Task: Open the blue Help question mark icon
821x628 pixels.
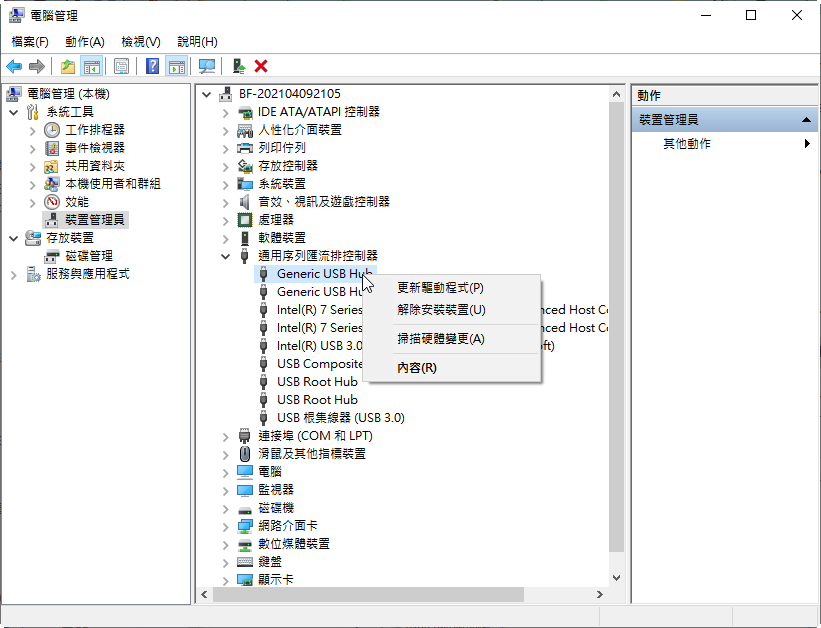Action: 152,67
